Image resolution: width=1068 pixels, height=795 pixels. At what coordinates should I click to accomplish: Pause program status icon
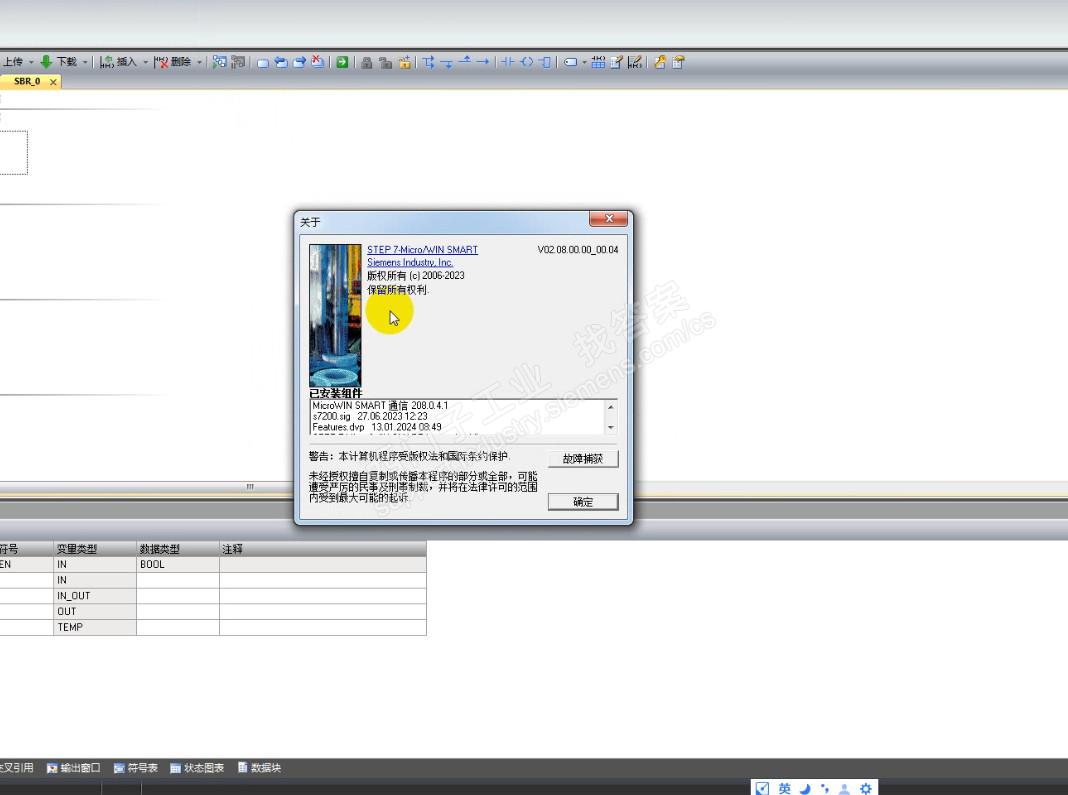(x=238, y=62)
